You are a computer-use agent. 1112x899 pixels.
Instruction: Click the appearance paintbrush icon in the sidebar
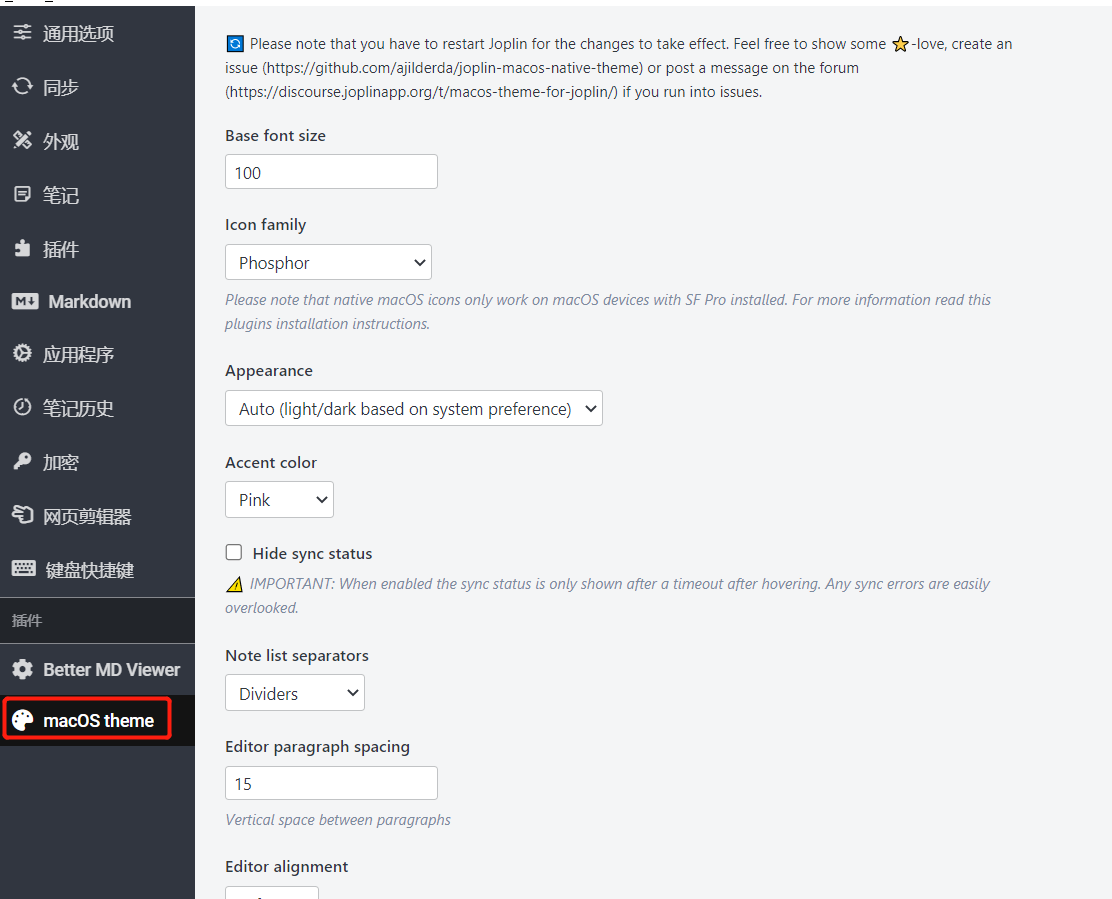pos(22,141)
